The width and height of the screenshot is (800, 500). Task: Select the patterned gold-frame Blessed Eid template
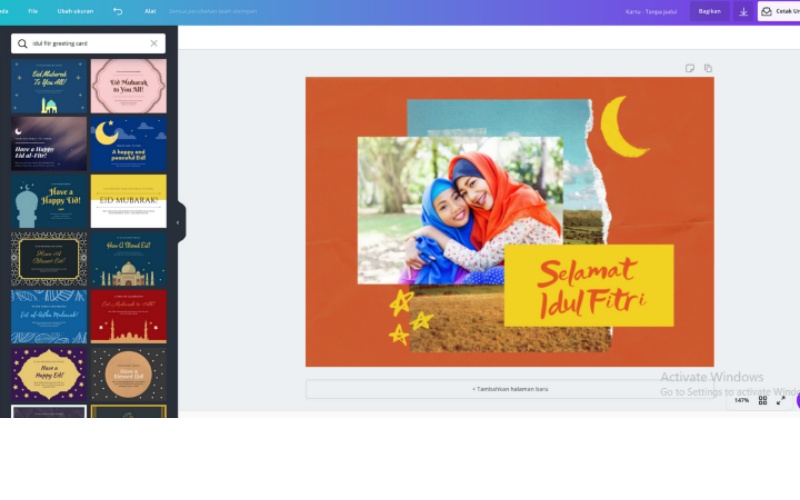(49, 259)
